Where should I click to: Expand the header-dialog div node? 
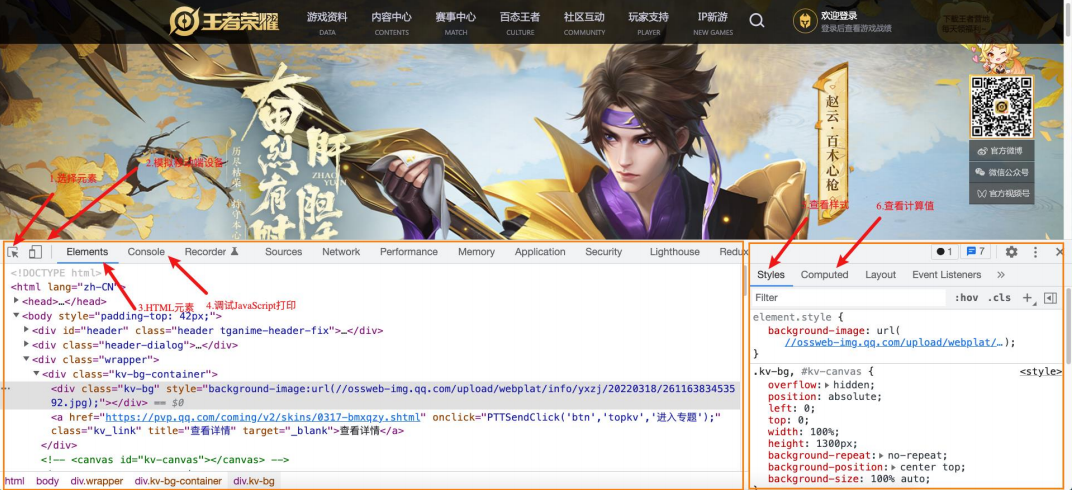27,345
